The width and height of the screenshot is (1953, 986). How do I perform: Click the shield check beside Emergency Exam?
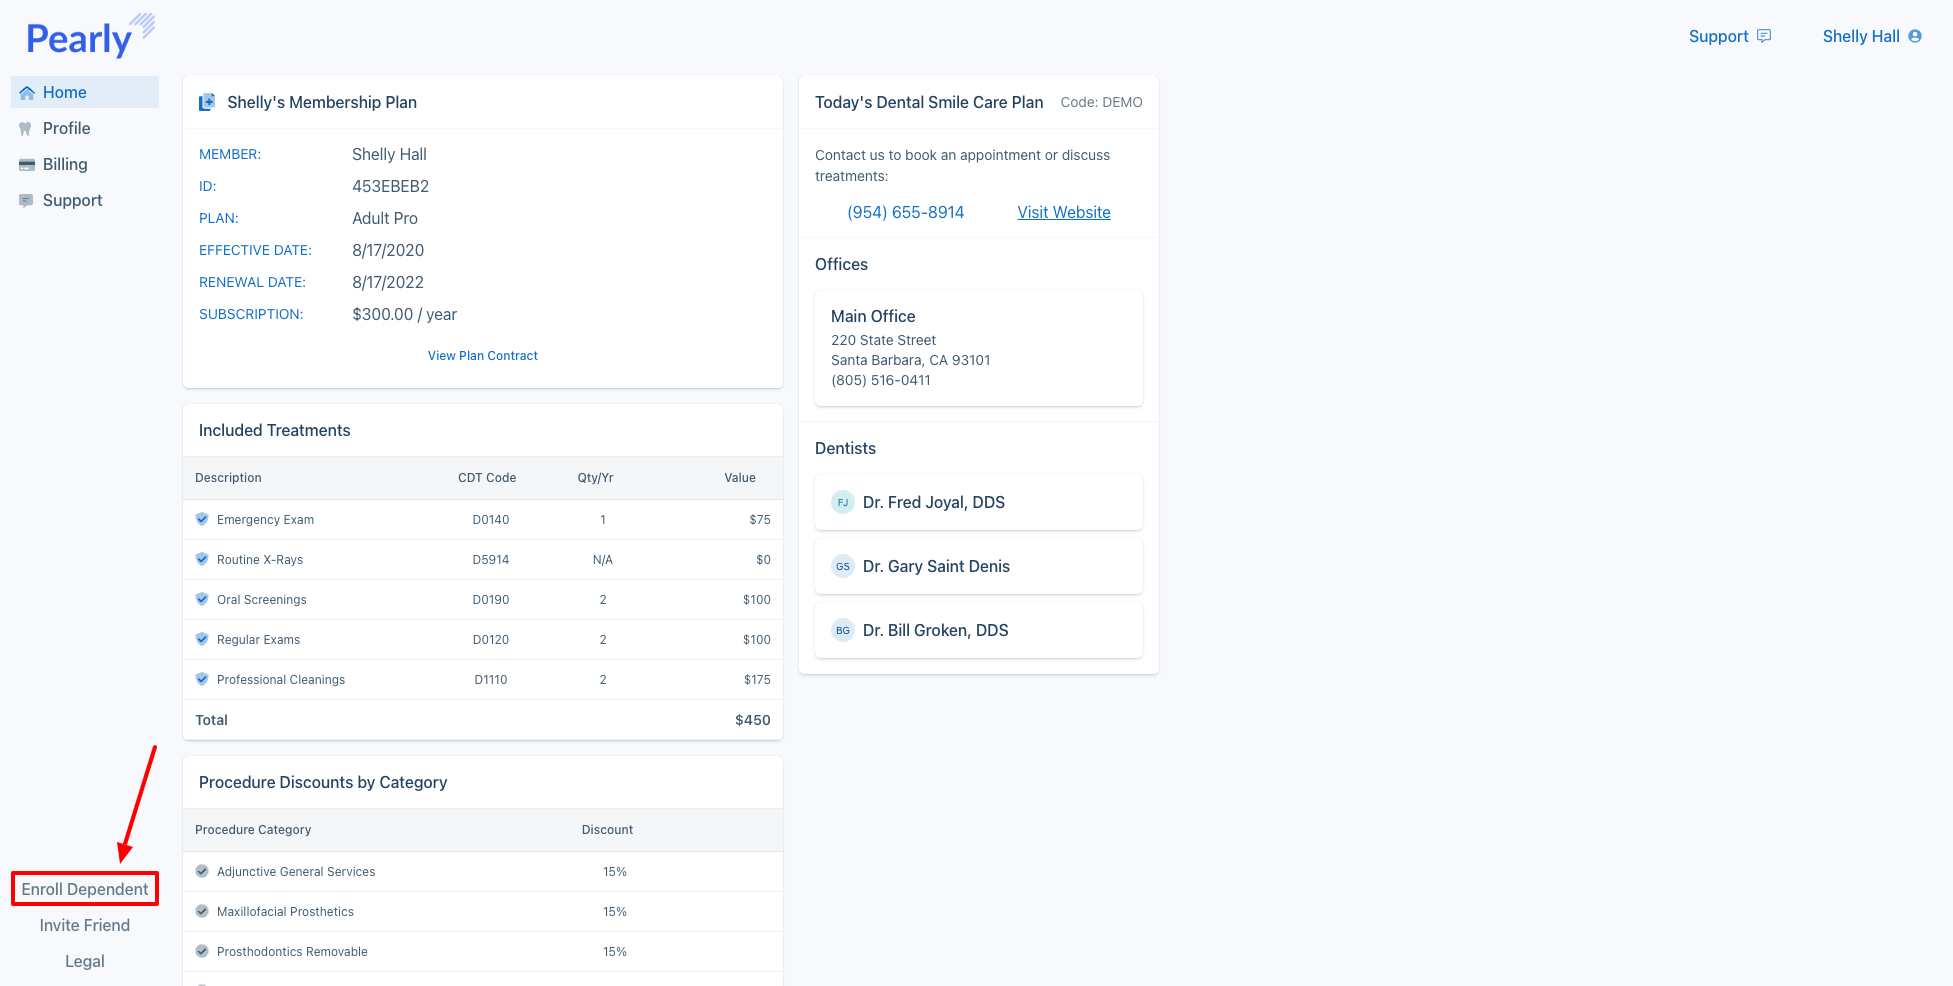pyautogui.click(x=202, y=519)
